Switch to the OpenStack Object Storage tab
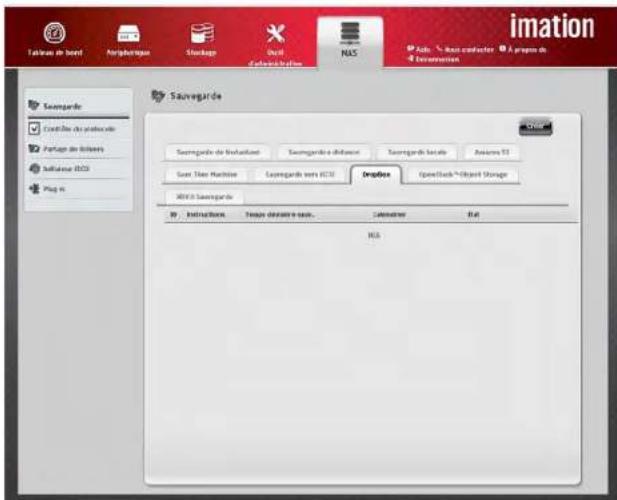 pyautogui.click(x=463, y=174)
